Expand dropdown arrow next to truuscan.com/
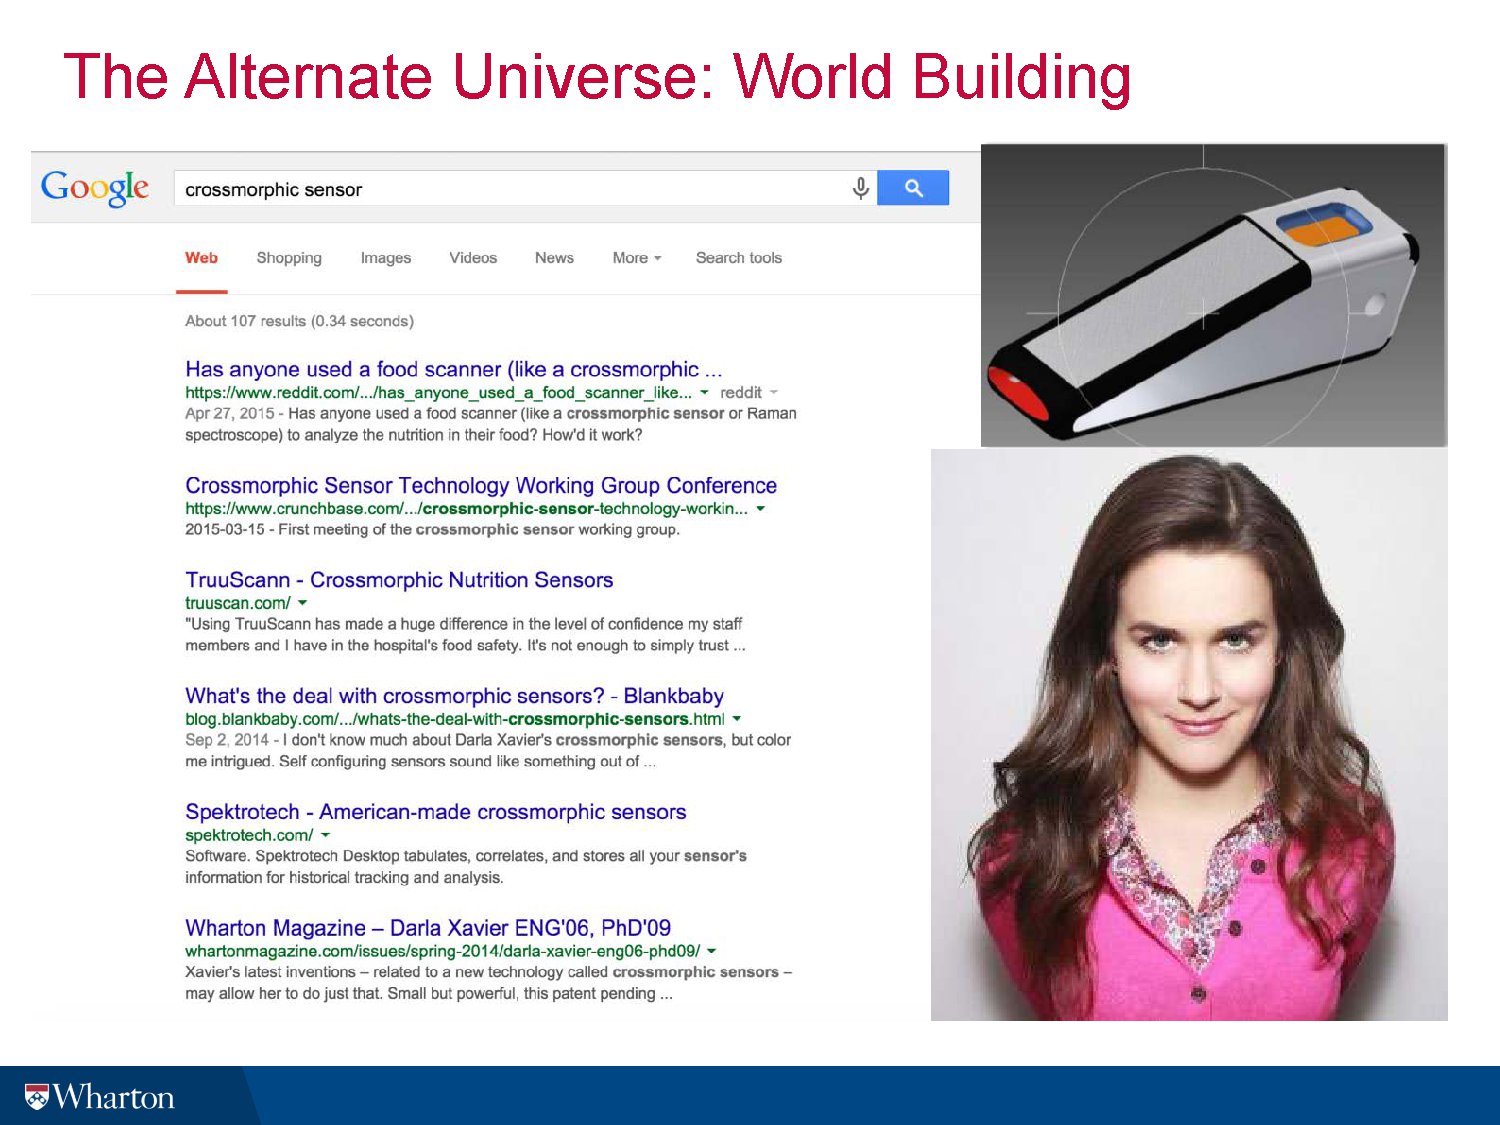The width and height of the screenshot is (1500, 1125). click(x=302, y=603)
